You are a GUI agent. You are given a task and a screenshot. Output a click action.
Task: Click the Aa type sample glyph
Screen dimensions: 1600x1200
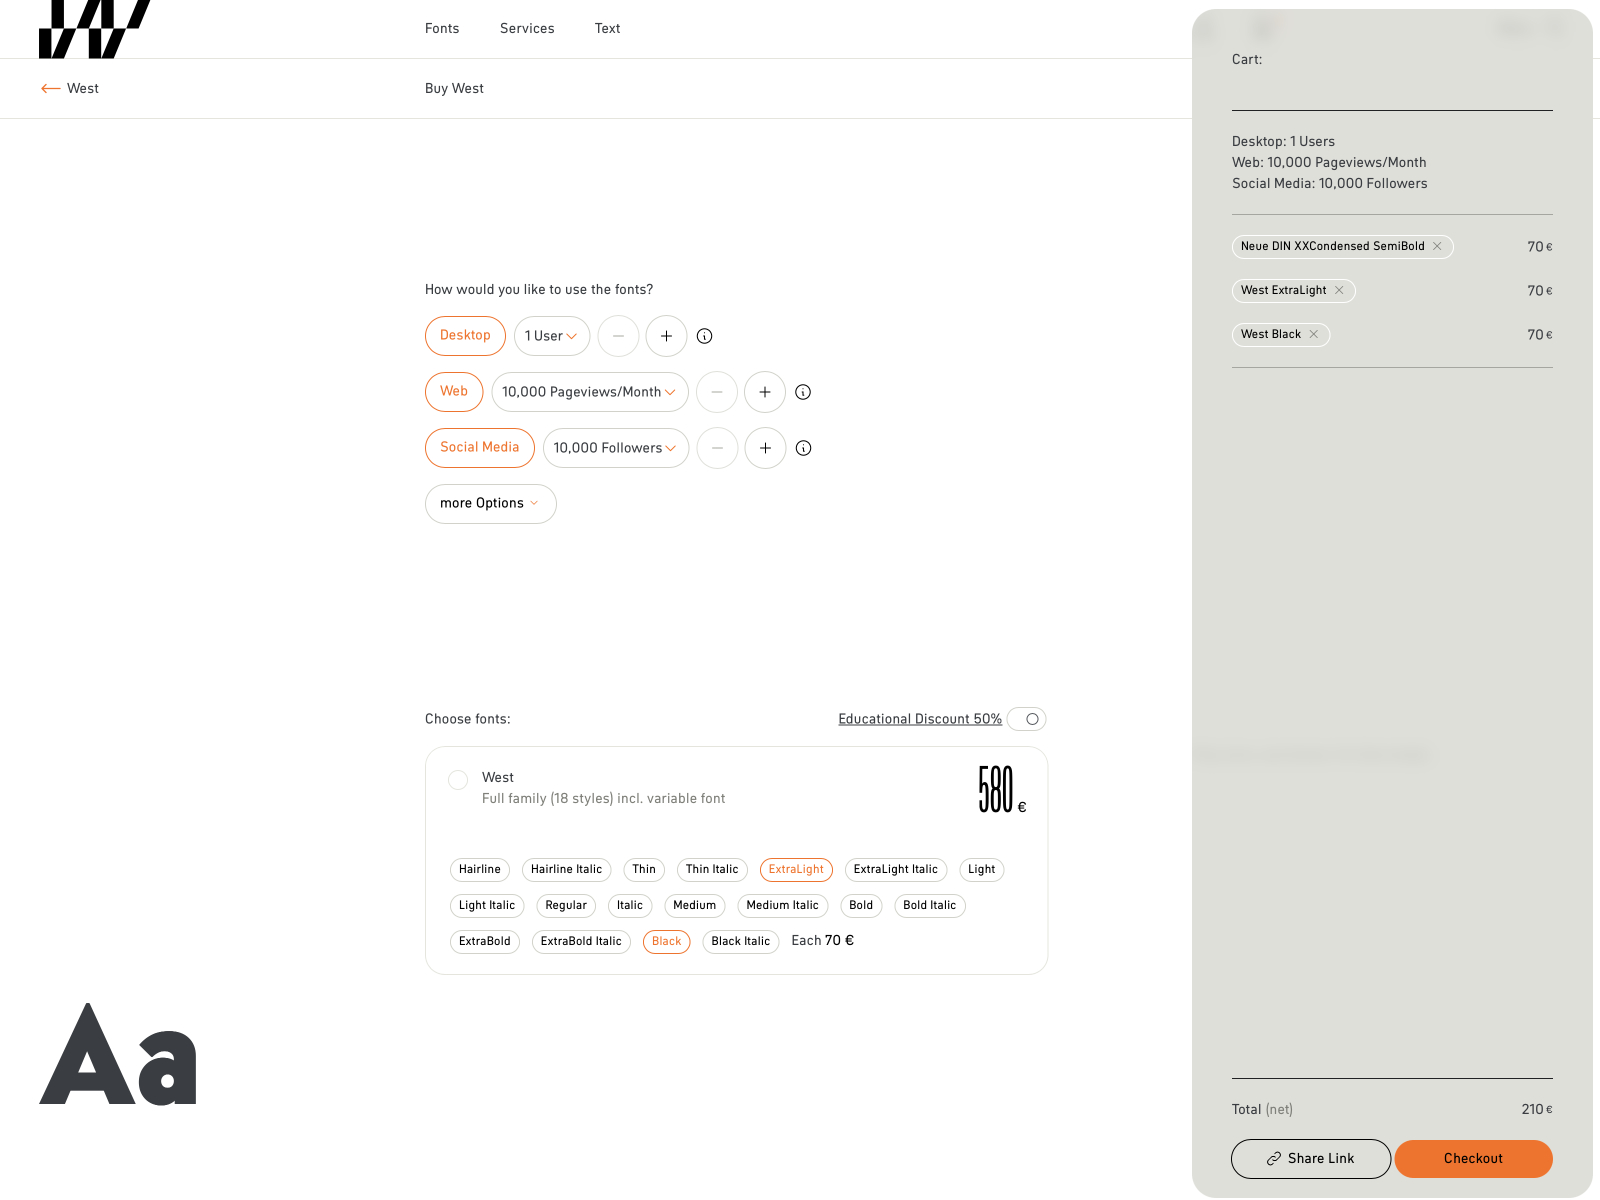point(118,1054)
